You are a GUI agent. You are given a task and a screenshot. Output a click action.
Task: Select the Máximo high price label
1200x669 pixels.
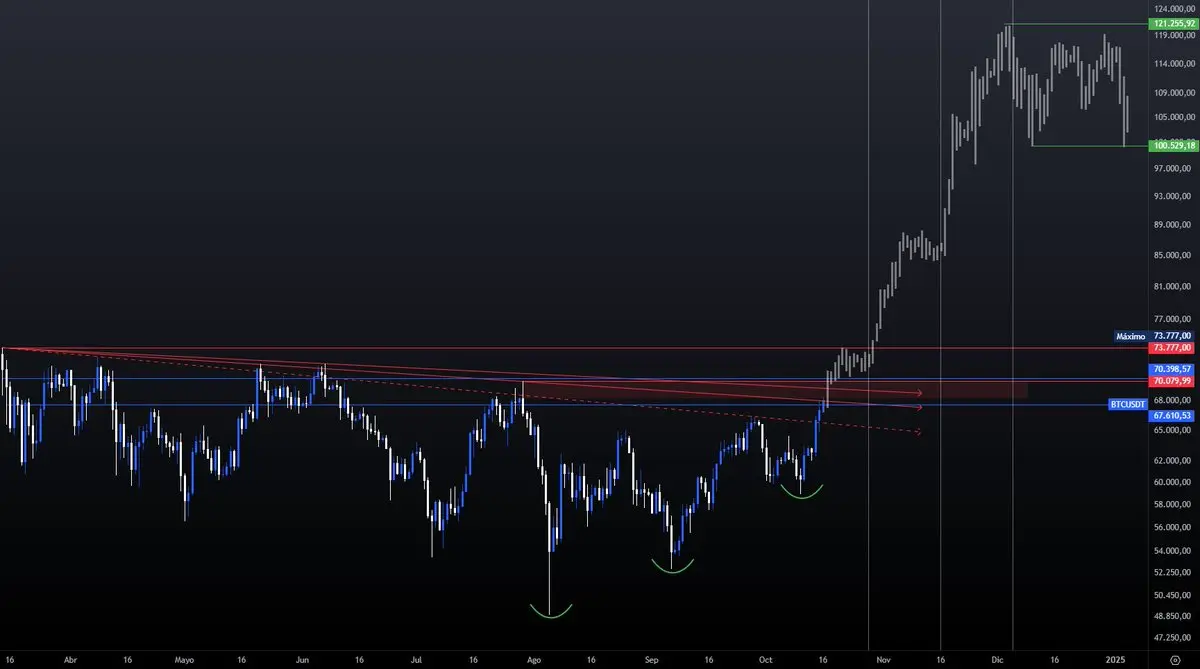click(1131, 337)
